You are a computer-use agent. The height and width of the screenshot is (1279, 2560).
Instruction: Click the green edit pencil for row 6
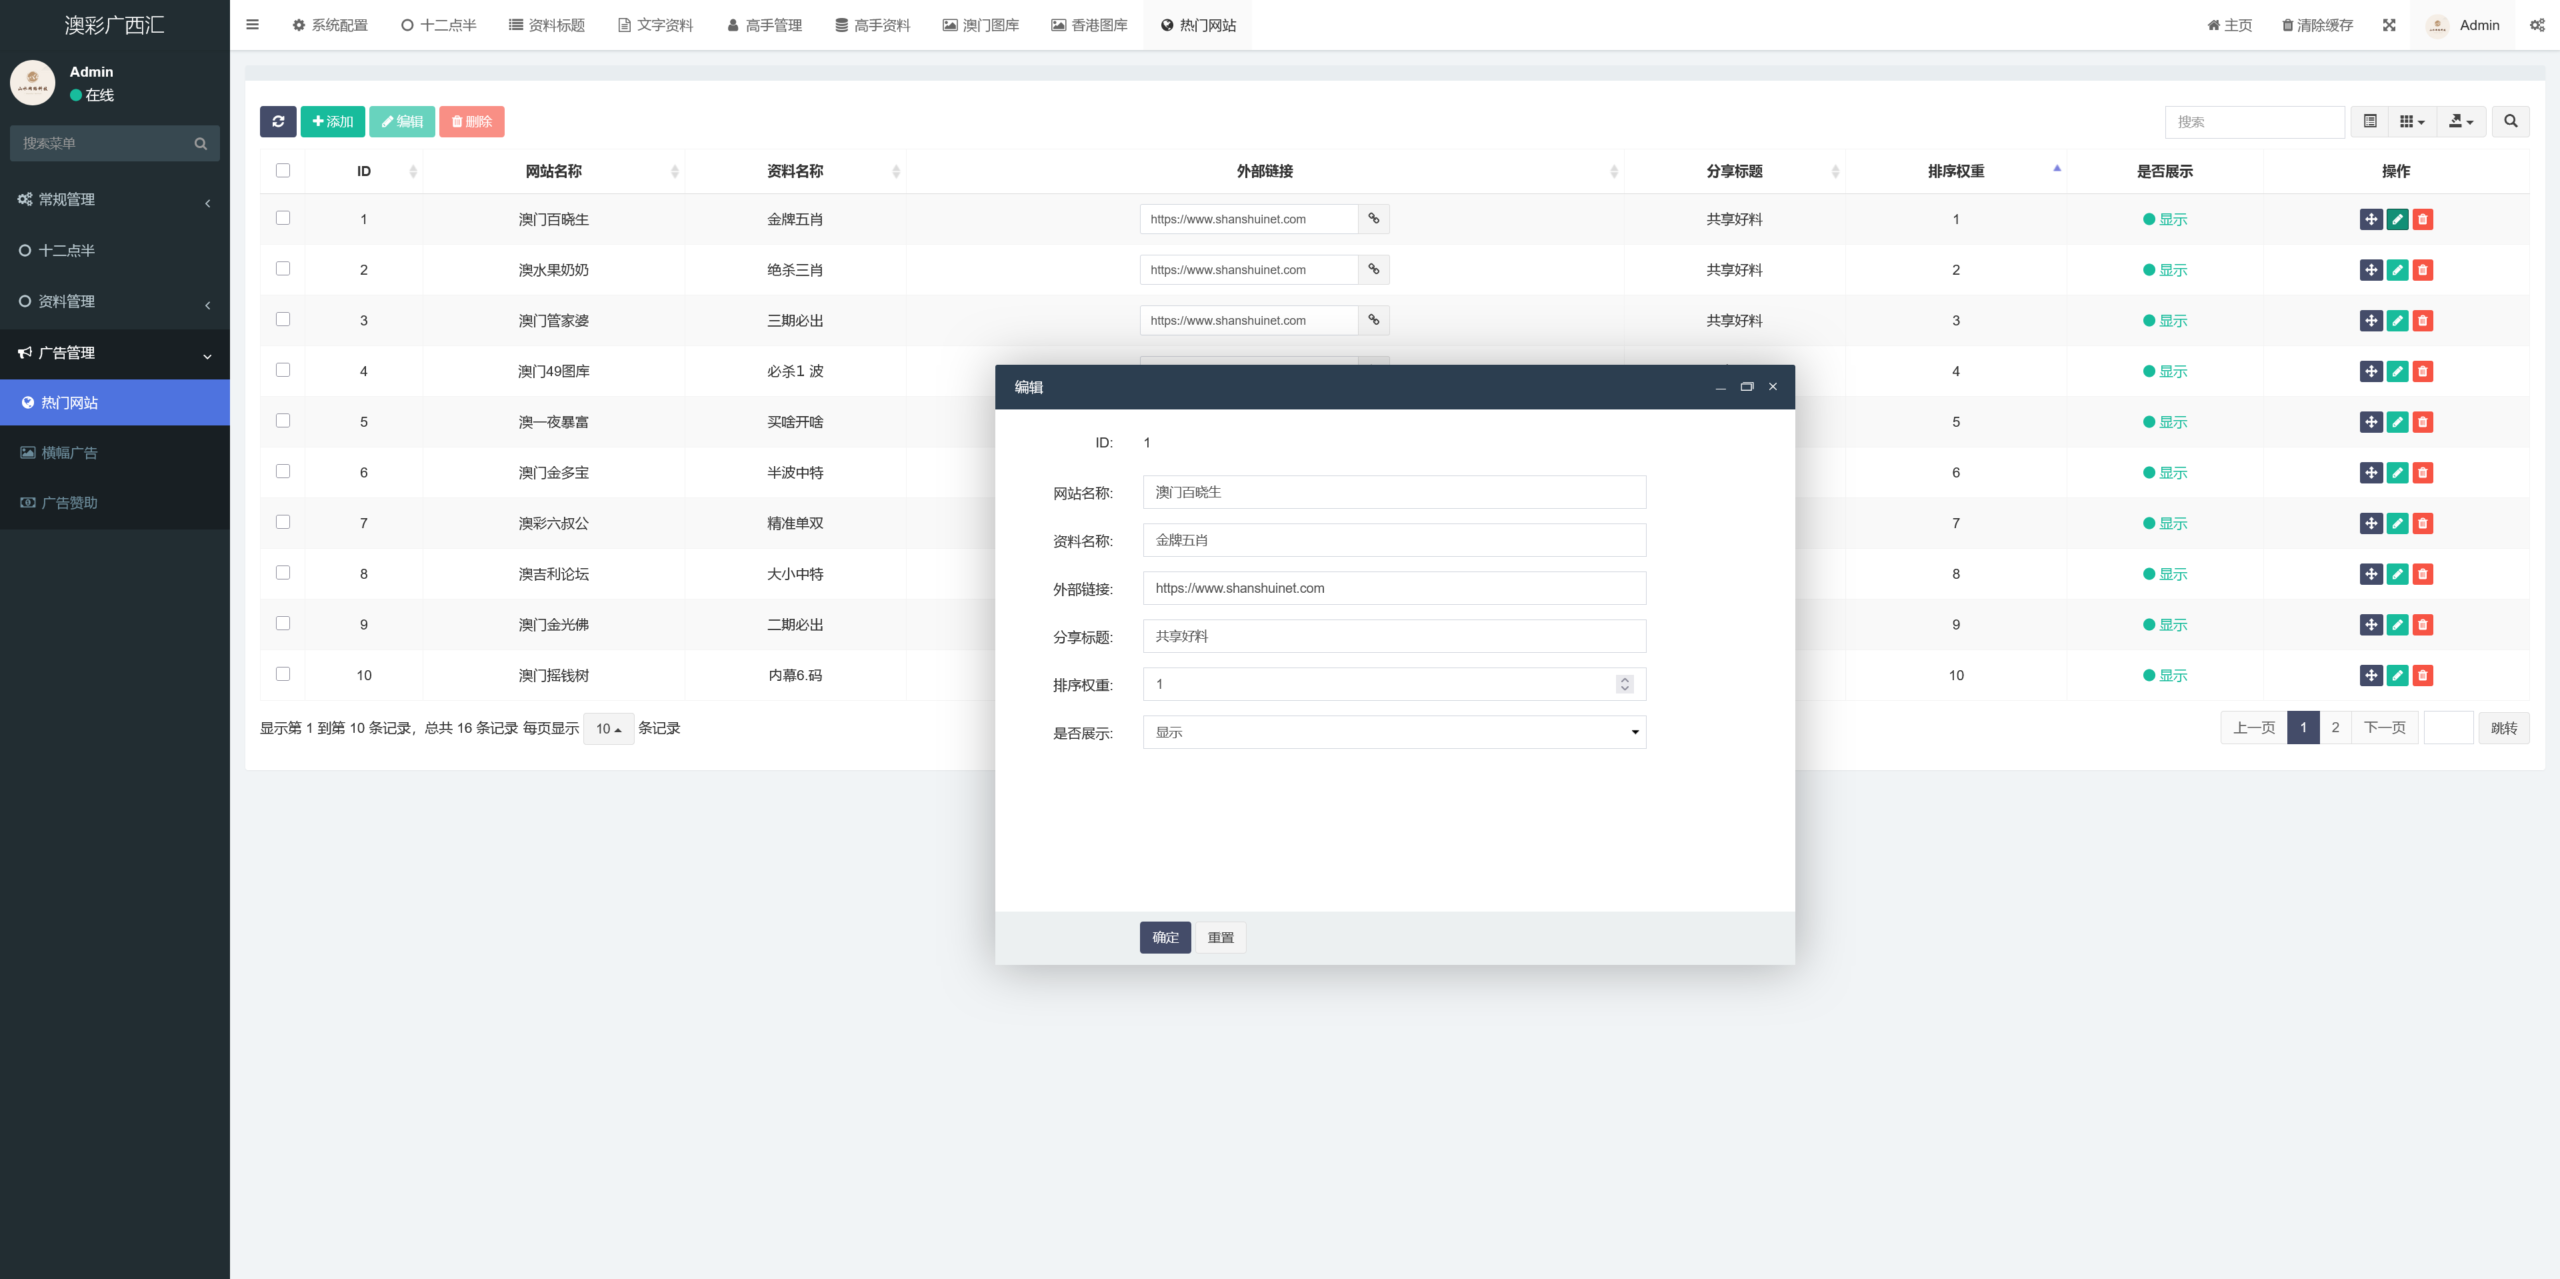(x=2397, y=472)
